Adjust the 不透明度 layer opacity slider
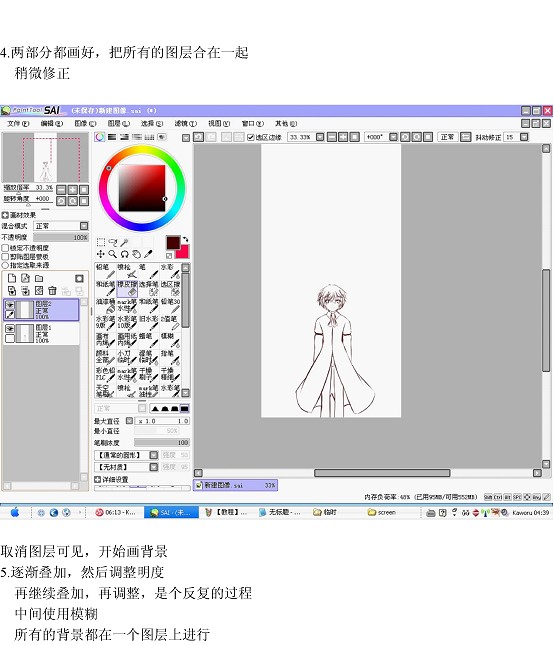 [x=61, y=237]
